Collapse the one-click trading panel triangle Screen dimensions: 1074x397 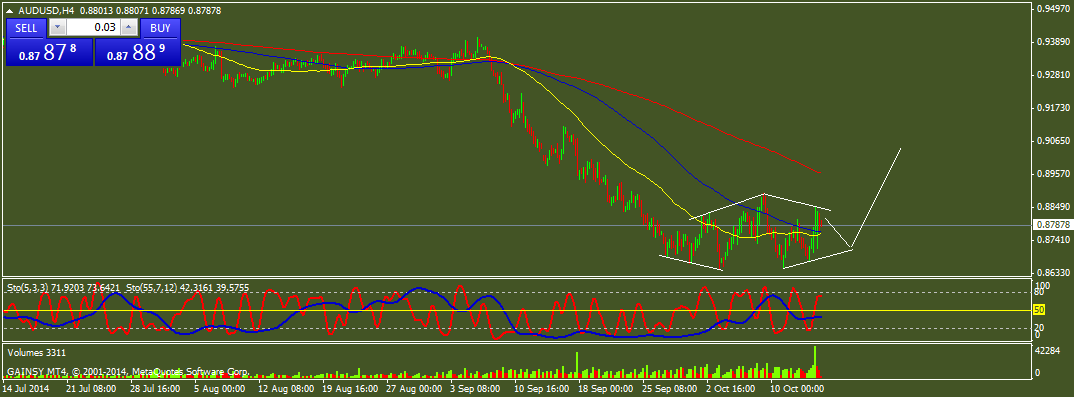point(11,10)
